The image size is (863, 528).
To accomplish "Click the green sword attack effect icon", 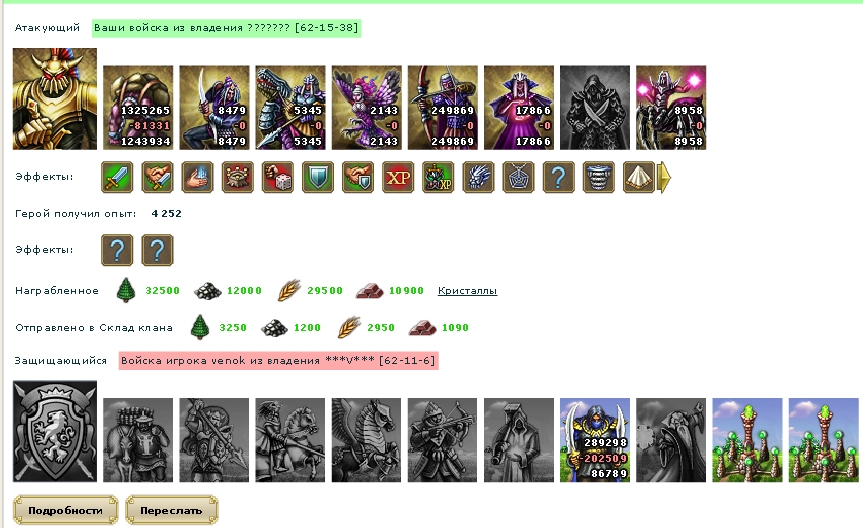I will (117, 177).
